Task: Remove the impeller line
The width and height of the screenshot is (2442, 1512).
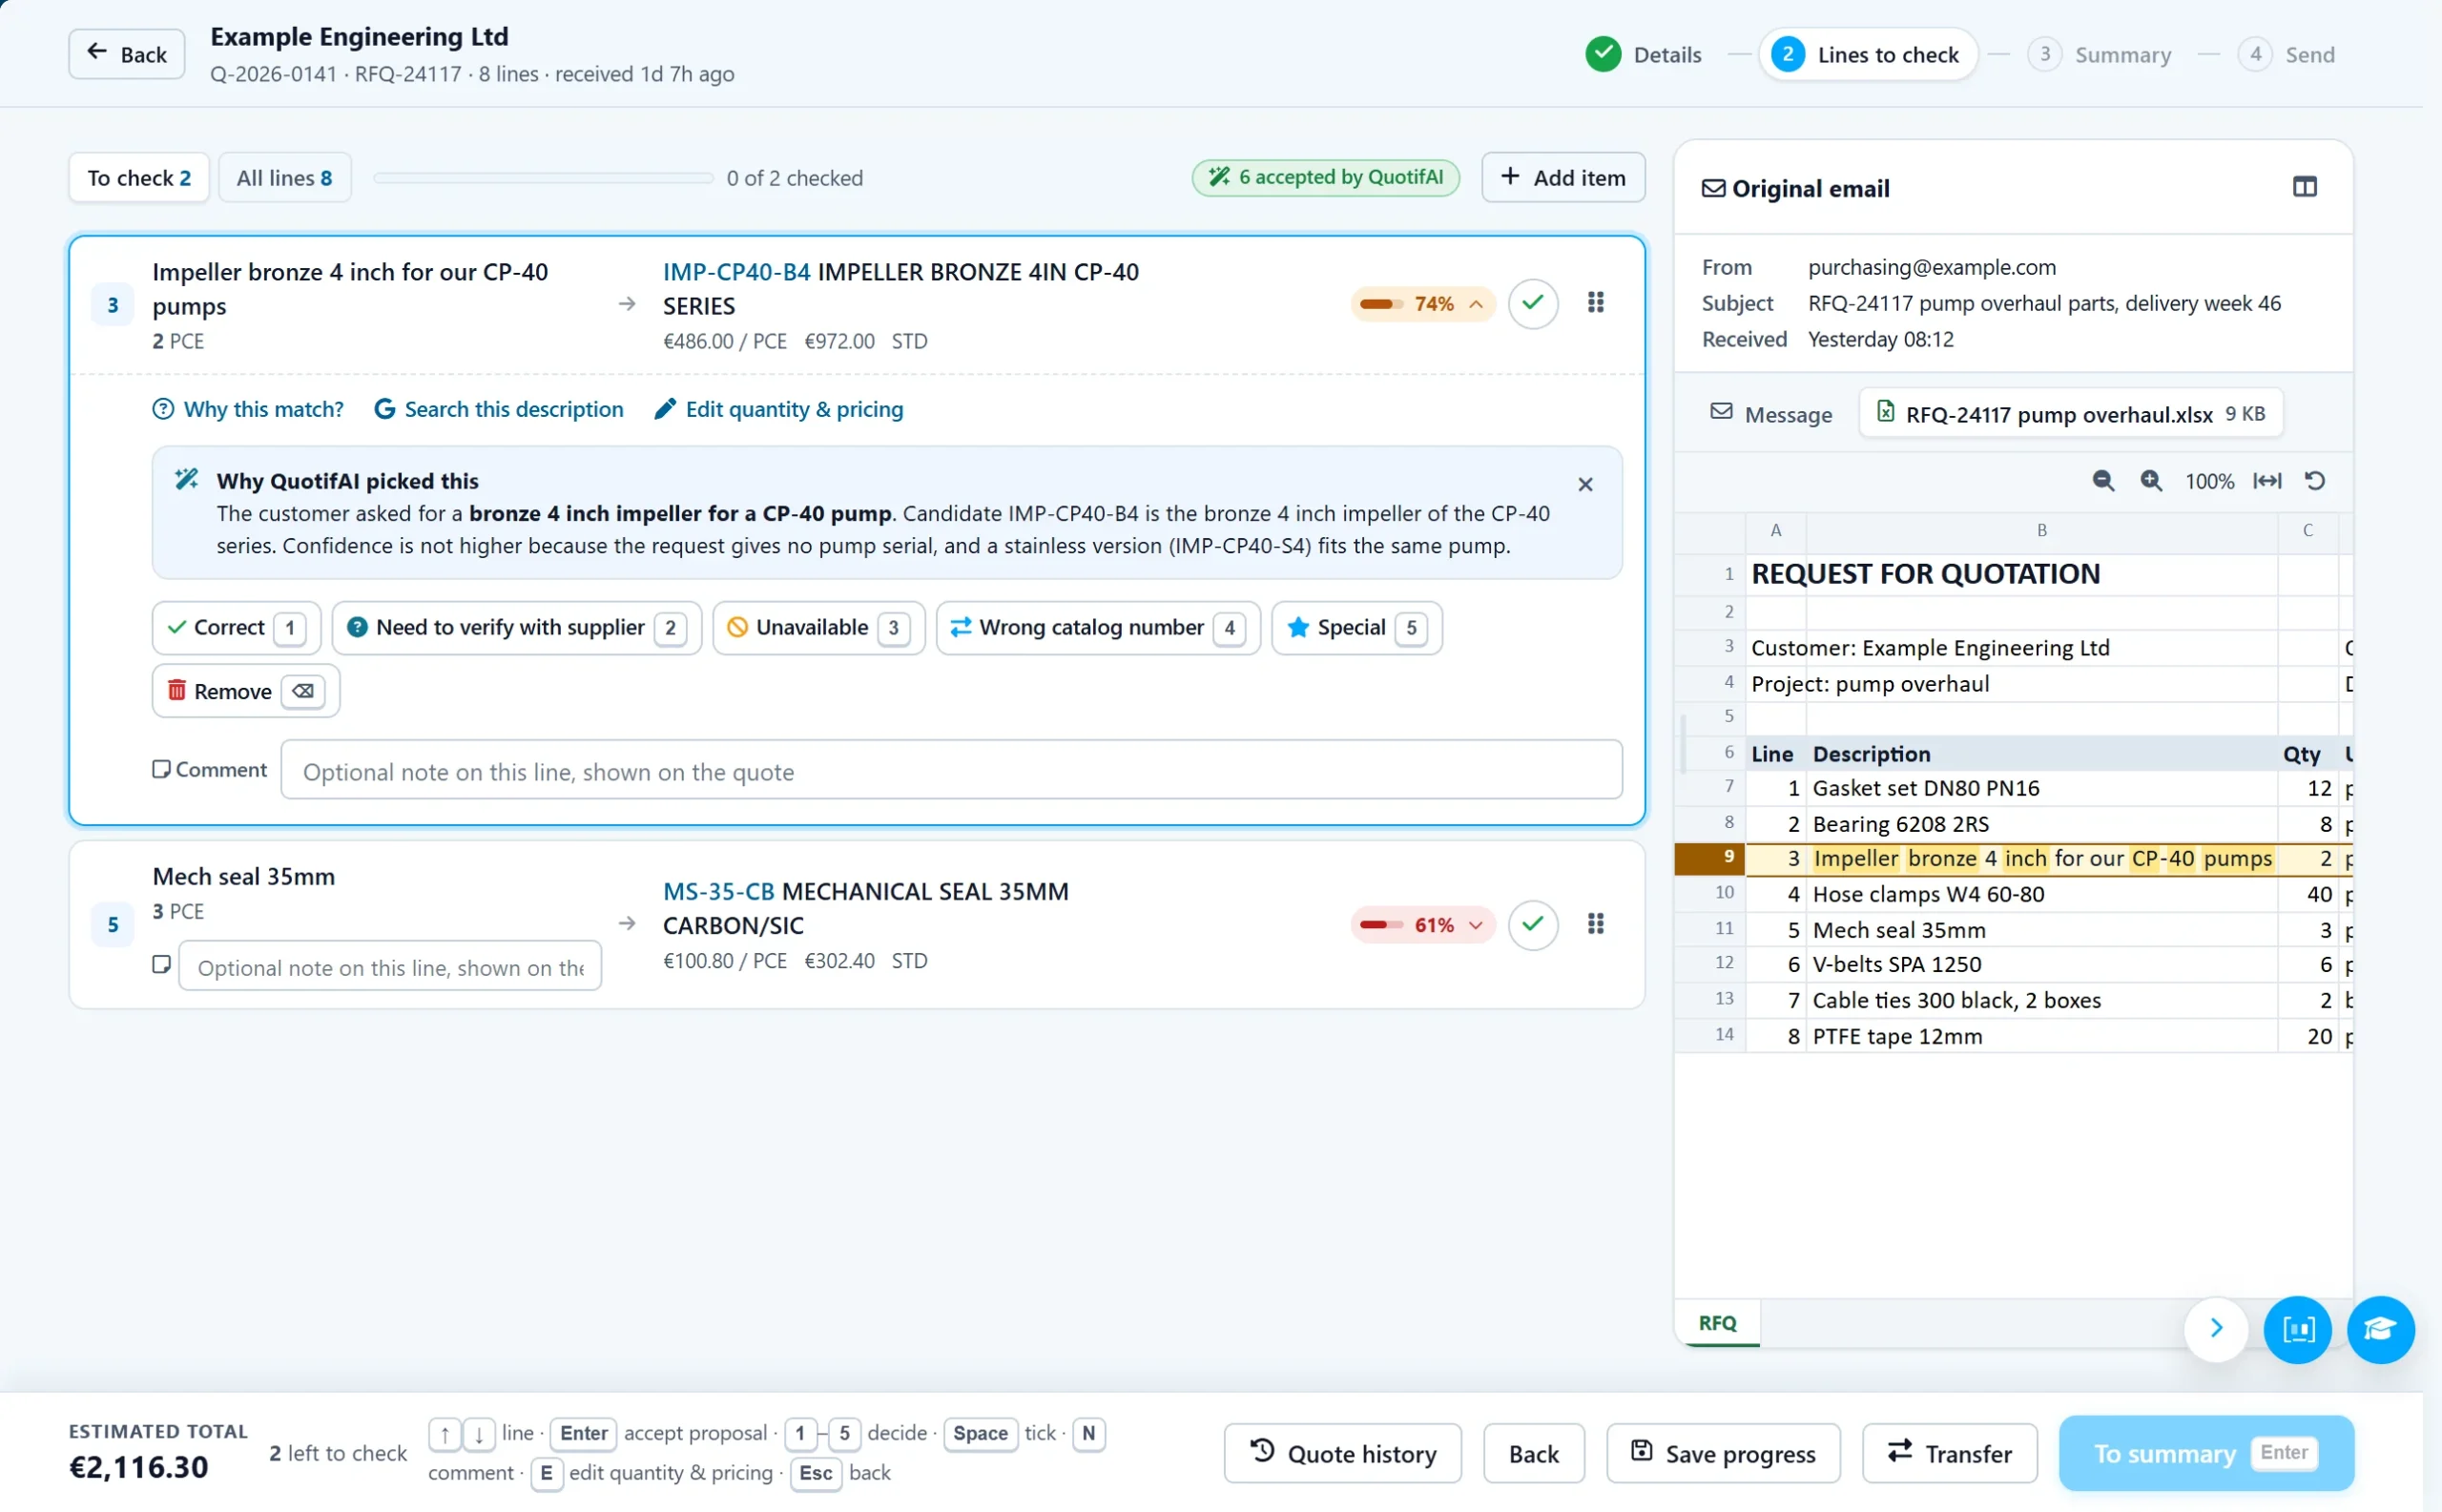Action: click(x=246, y=691)
